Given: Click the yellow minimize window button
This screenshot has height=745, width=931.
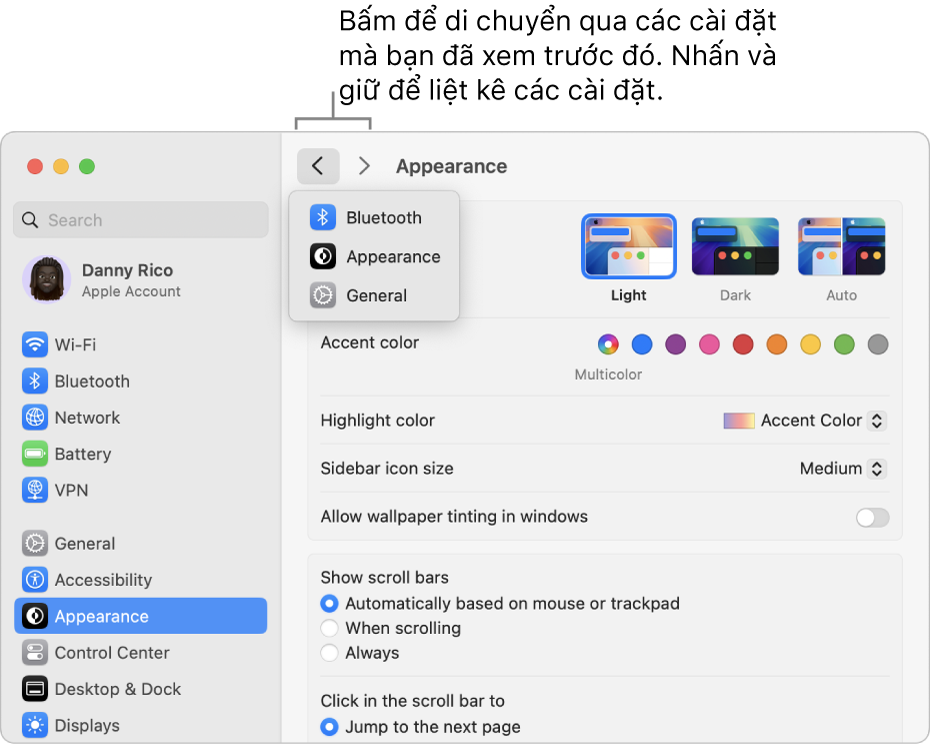Looking at the screenshot, I should pyautogui.click(x=61, y=166).
